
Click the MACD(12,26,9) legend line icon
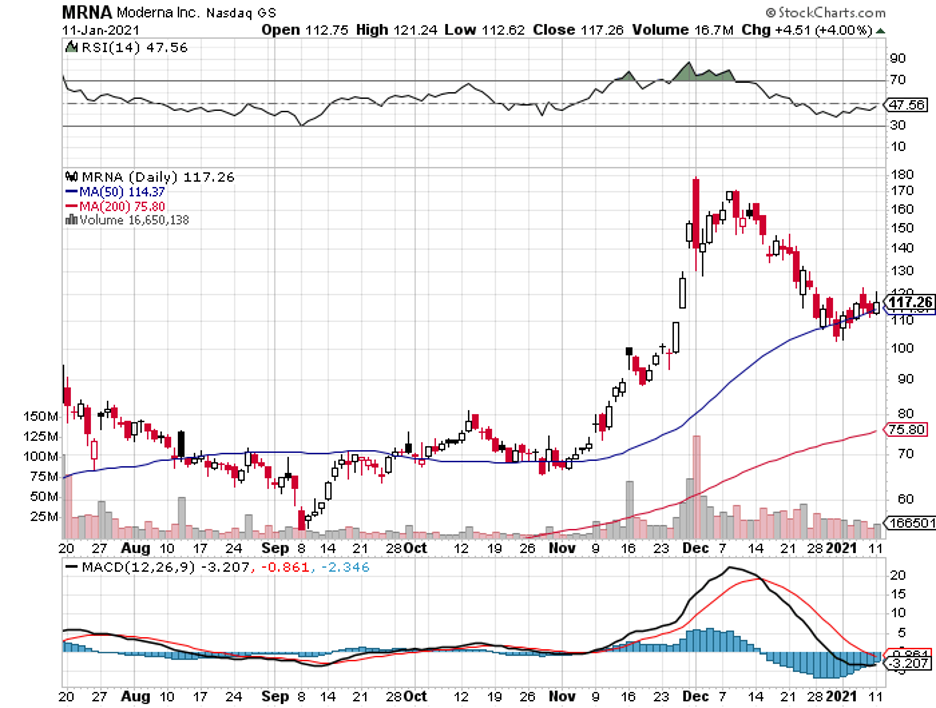click(x=72, y=566)
